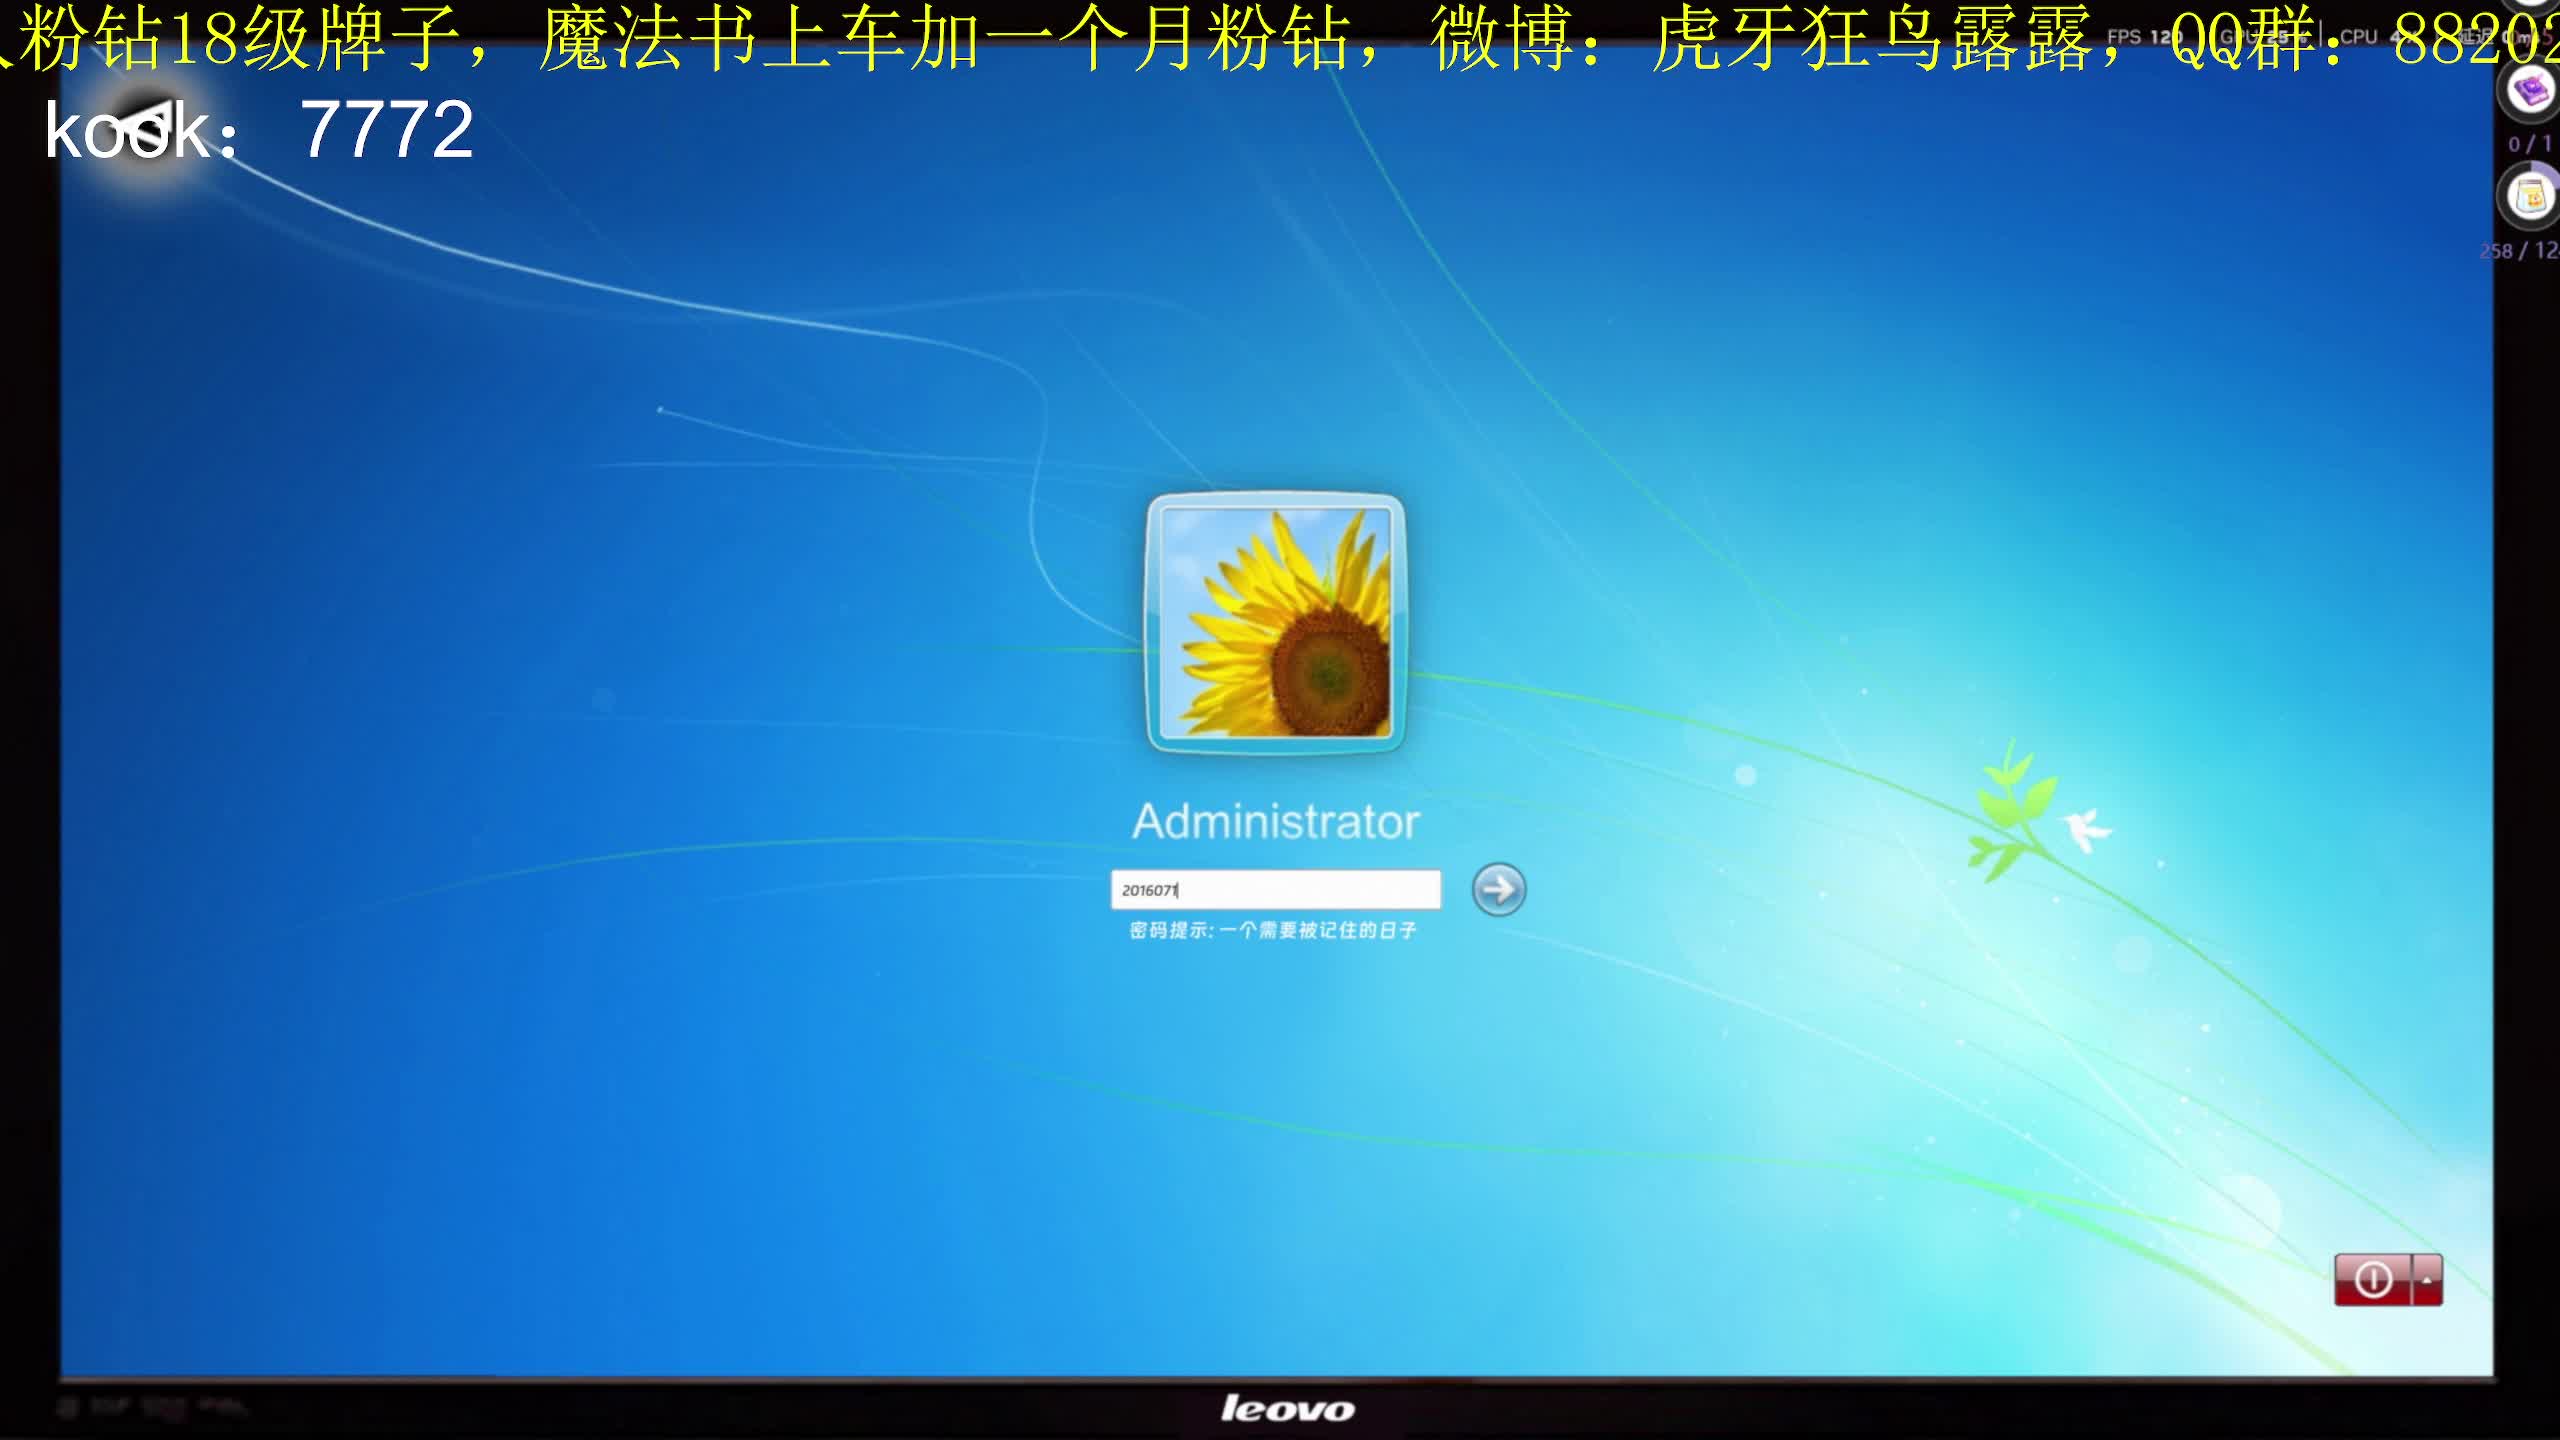
Task: Click the Administrator account name
Action: click(x=1275, y=821)
